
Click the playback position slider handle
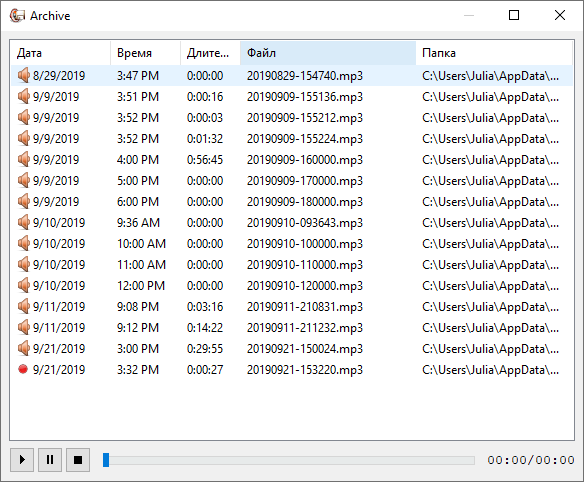106,460
